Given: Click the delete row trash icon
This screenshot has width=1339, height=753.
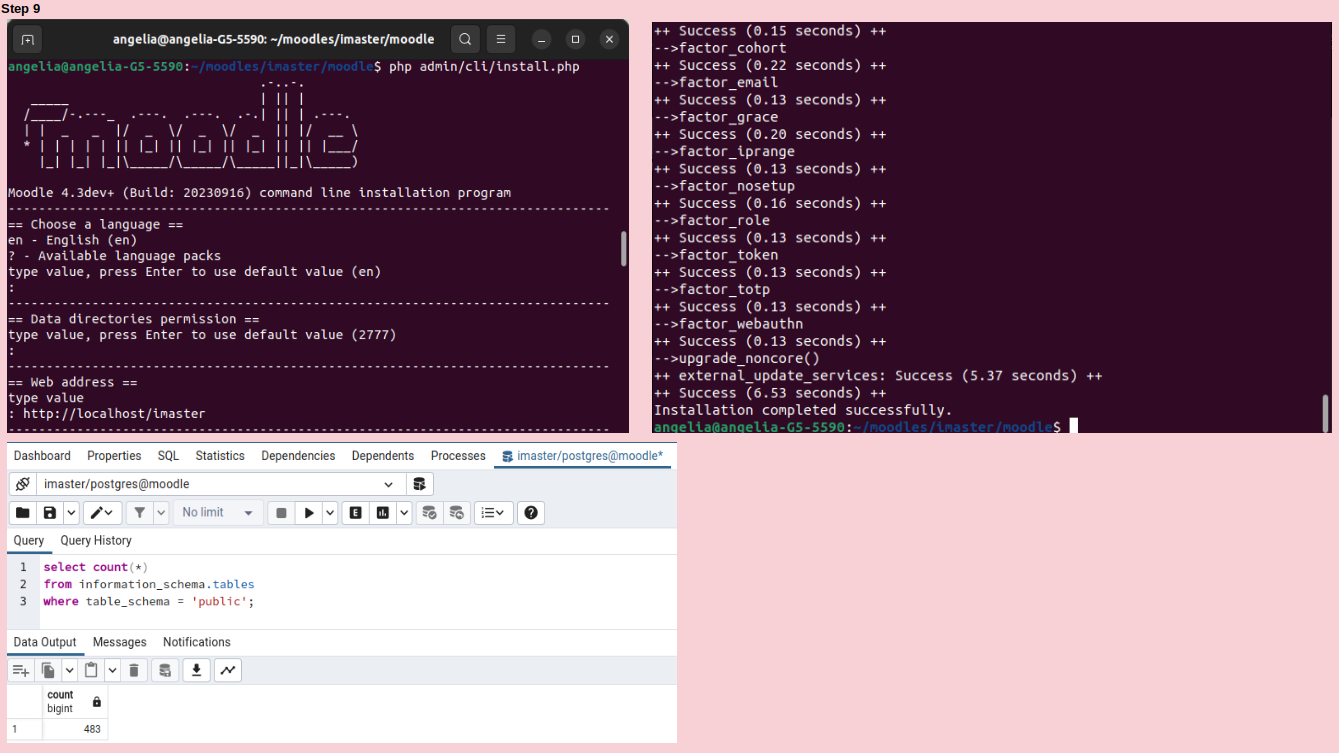Looking at the screenshot, I should (x=134, y=670).
